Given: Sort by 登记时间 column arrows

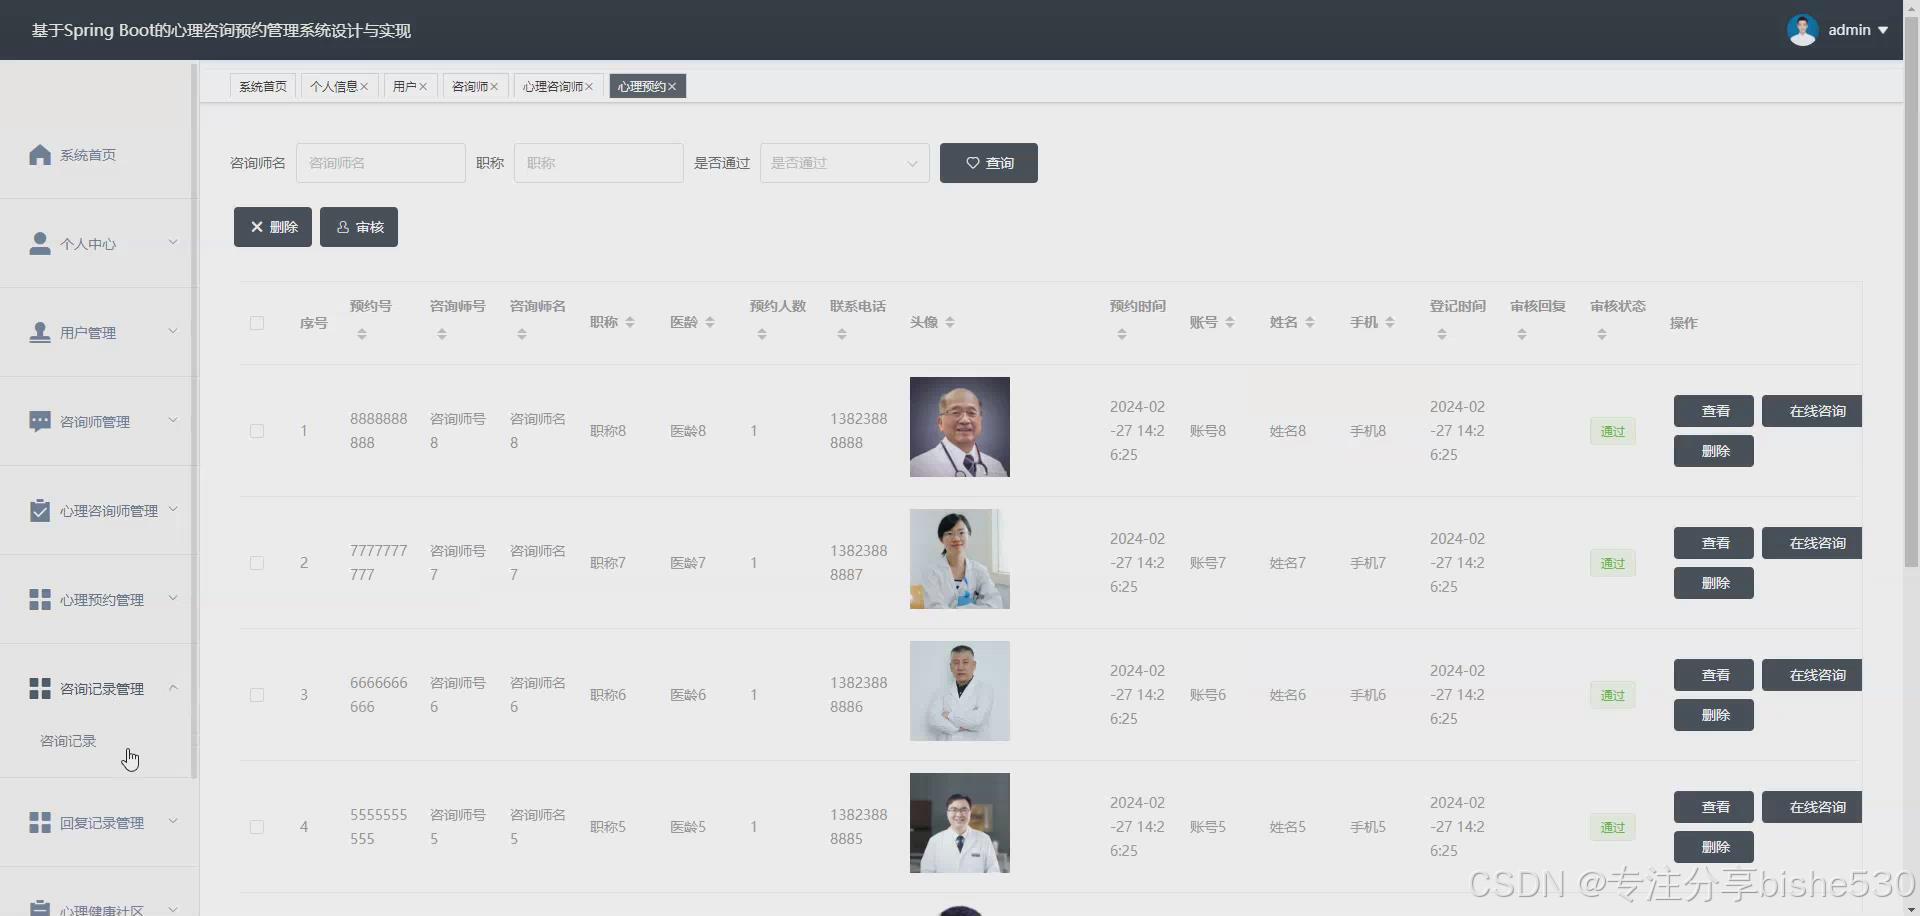Looking at the screenshot, I should [1442, 334].
